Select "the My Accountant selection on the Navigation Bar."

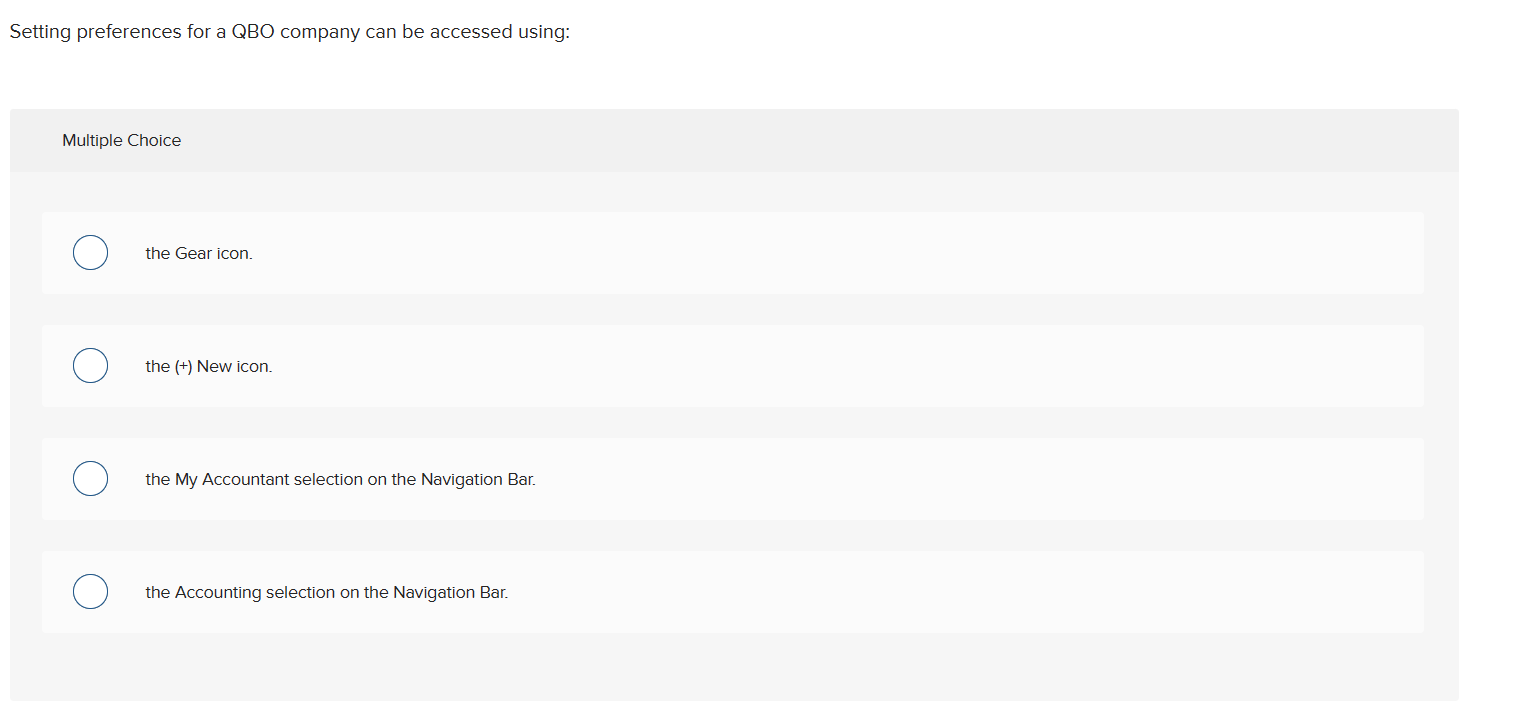340,479
